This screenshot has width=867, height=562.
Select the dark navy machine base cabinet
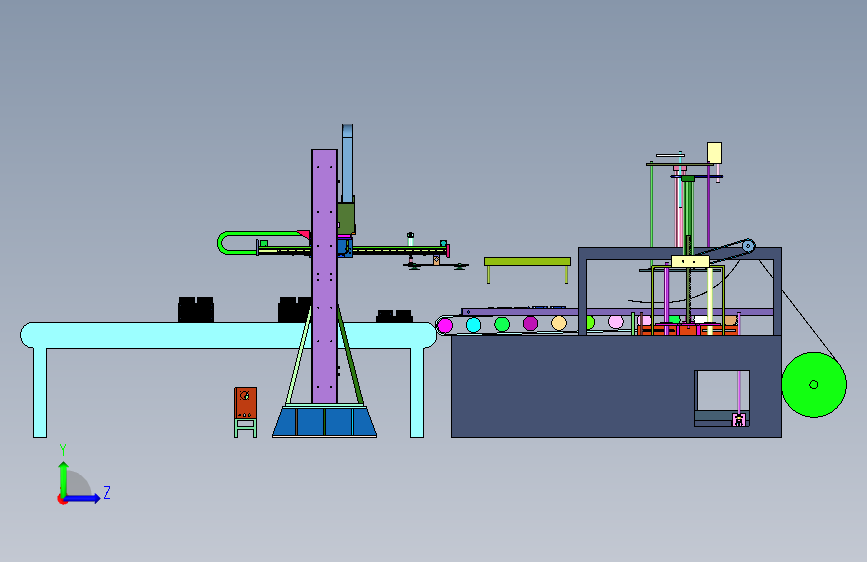(x=617, y=386)
